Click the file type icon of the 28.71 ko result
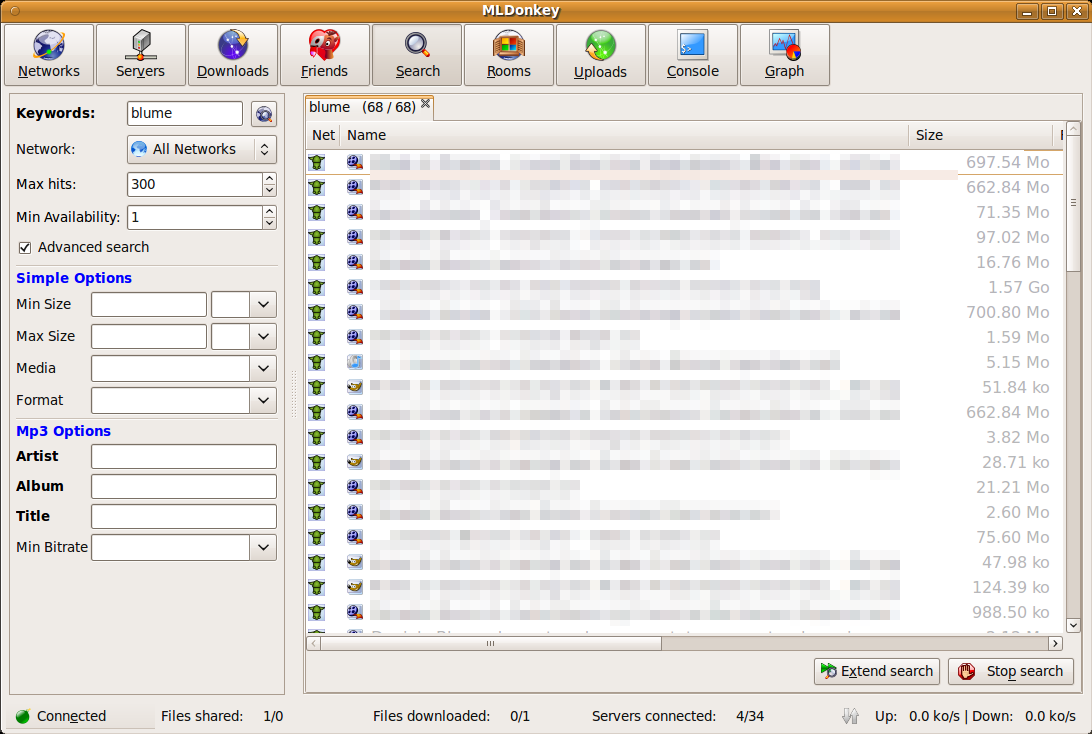 [x=354, y=462]
